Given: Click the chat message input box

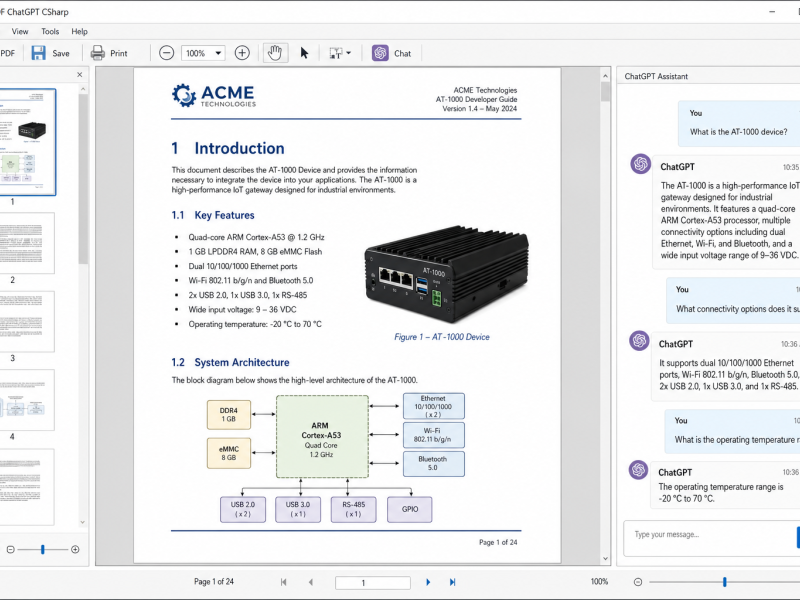Looking at the screenshot, I should tap(709, 538).
